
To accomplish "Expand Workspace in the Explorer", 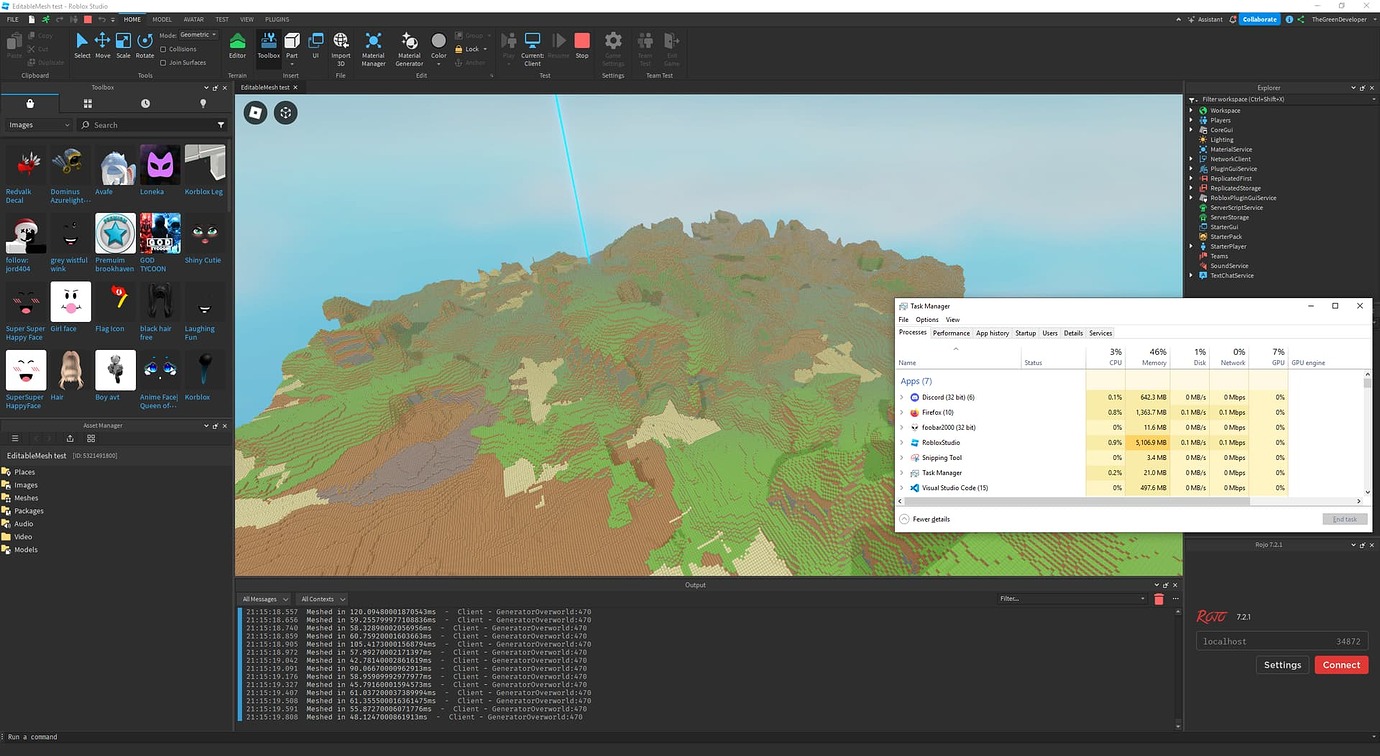I will (x=1190, y=110).
